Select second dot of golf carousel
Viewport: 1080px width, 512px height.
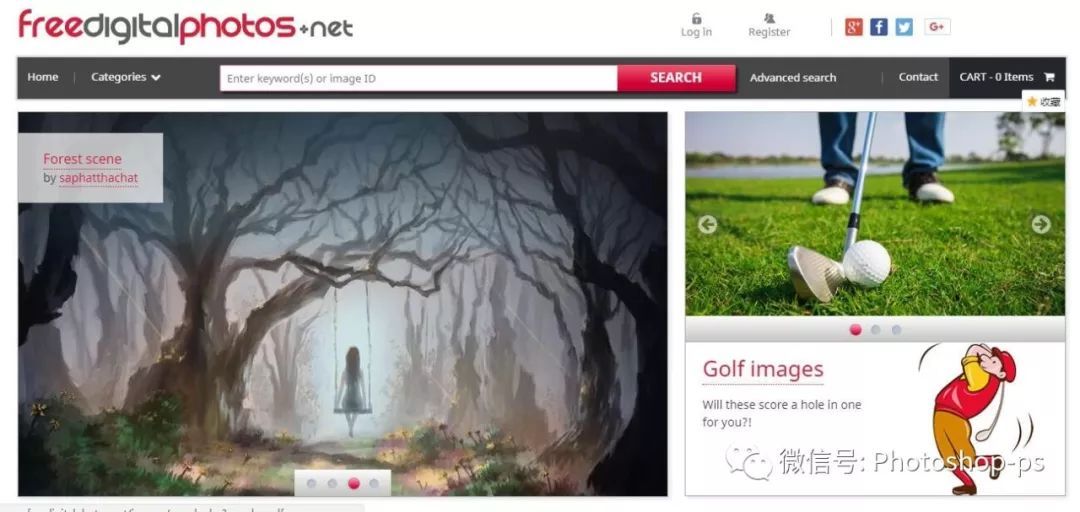tap(876, 330)
